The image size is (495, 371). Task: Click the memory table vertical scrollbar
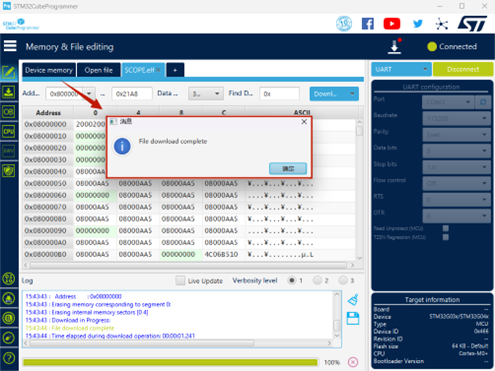(x=359, y=189)
